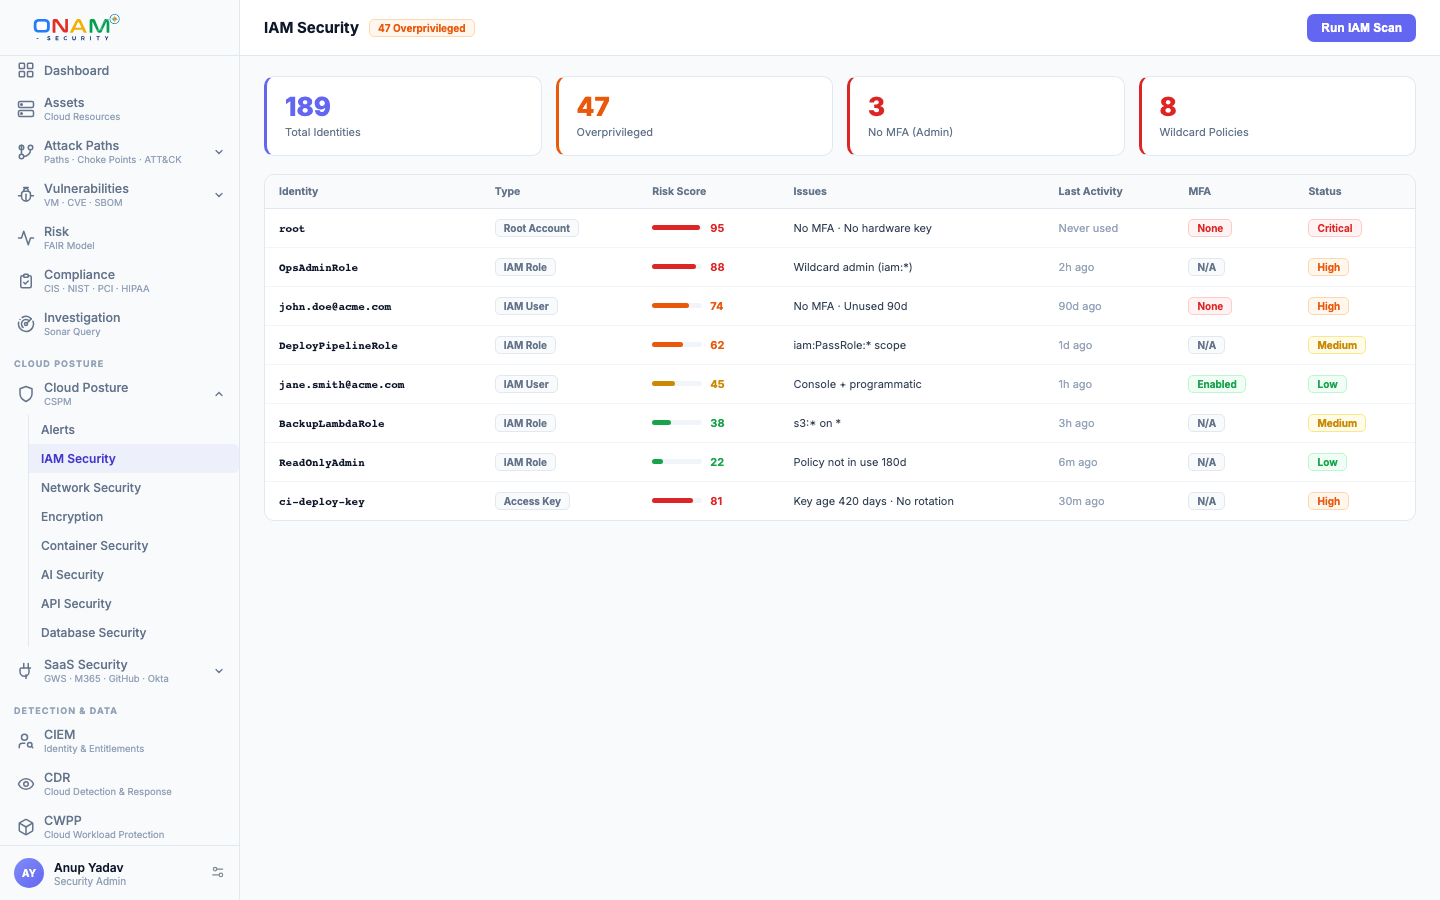The height and width of the screenshot is (900, 1440).
Task: Expand the SaaS Security chevron
Action: [x=219, y=671]
